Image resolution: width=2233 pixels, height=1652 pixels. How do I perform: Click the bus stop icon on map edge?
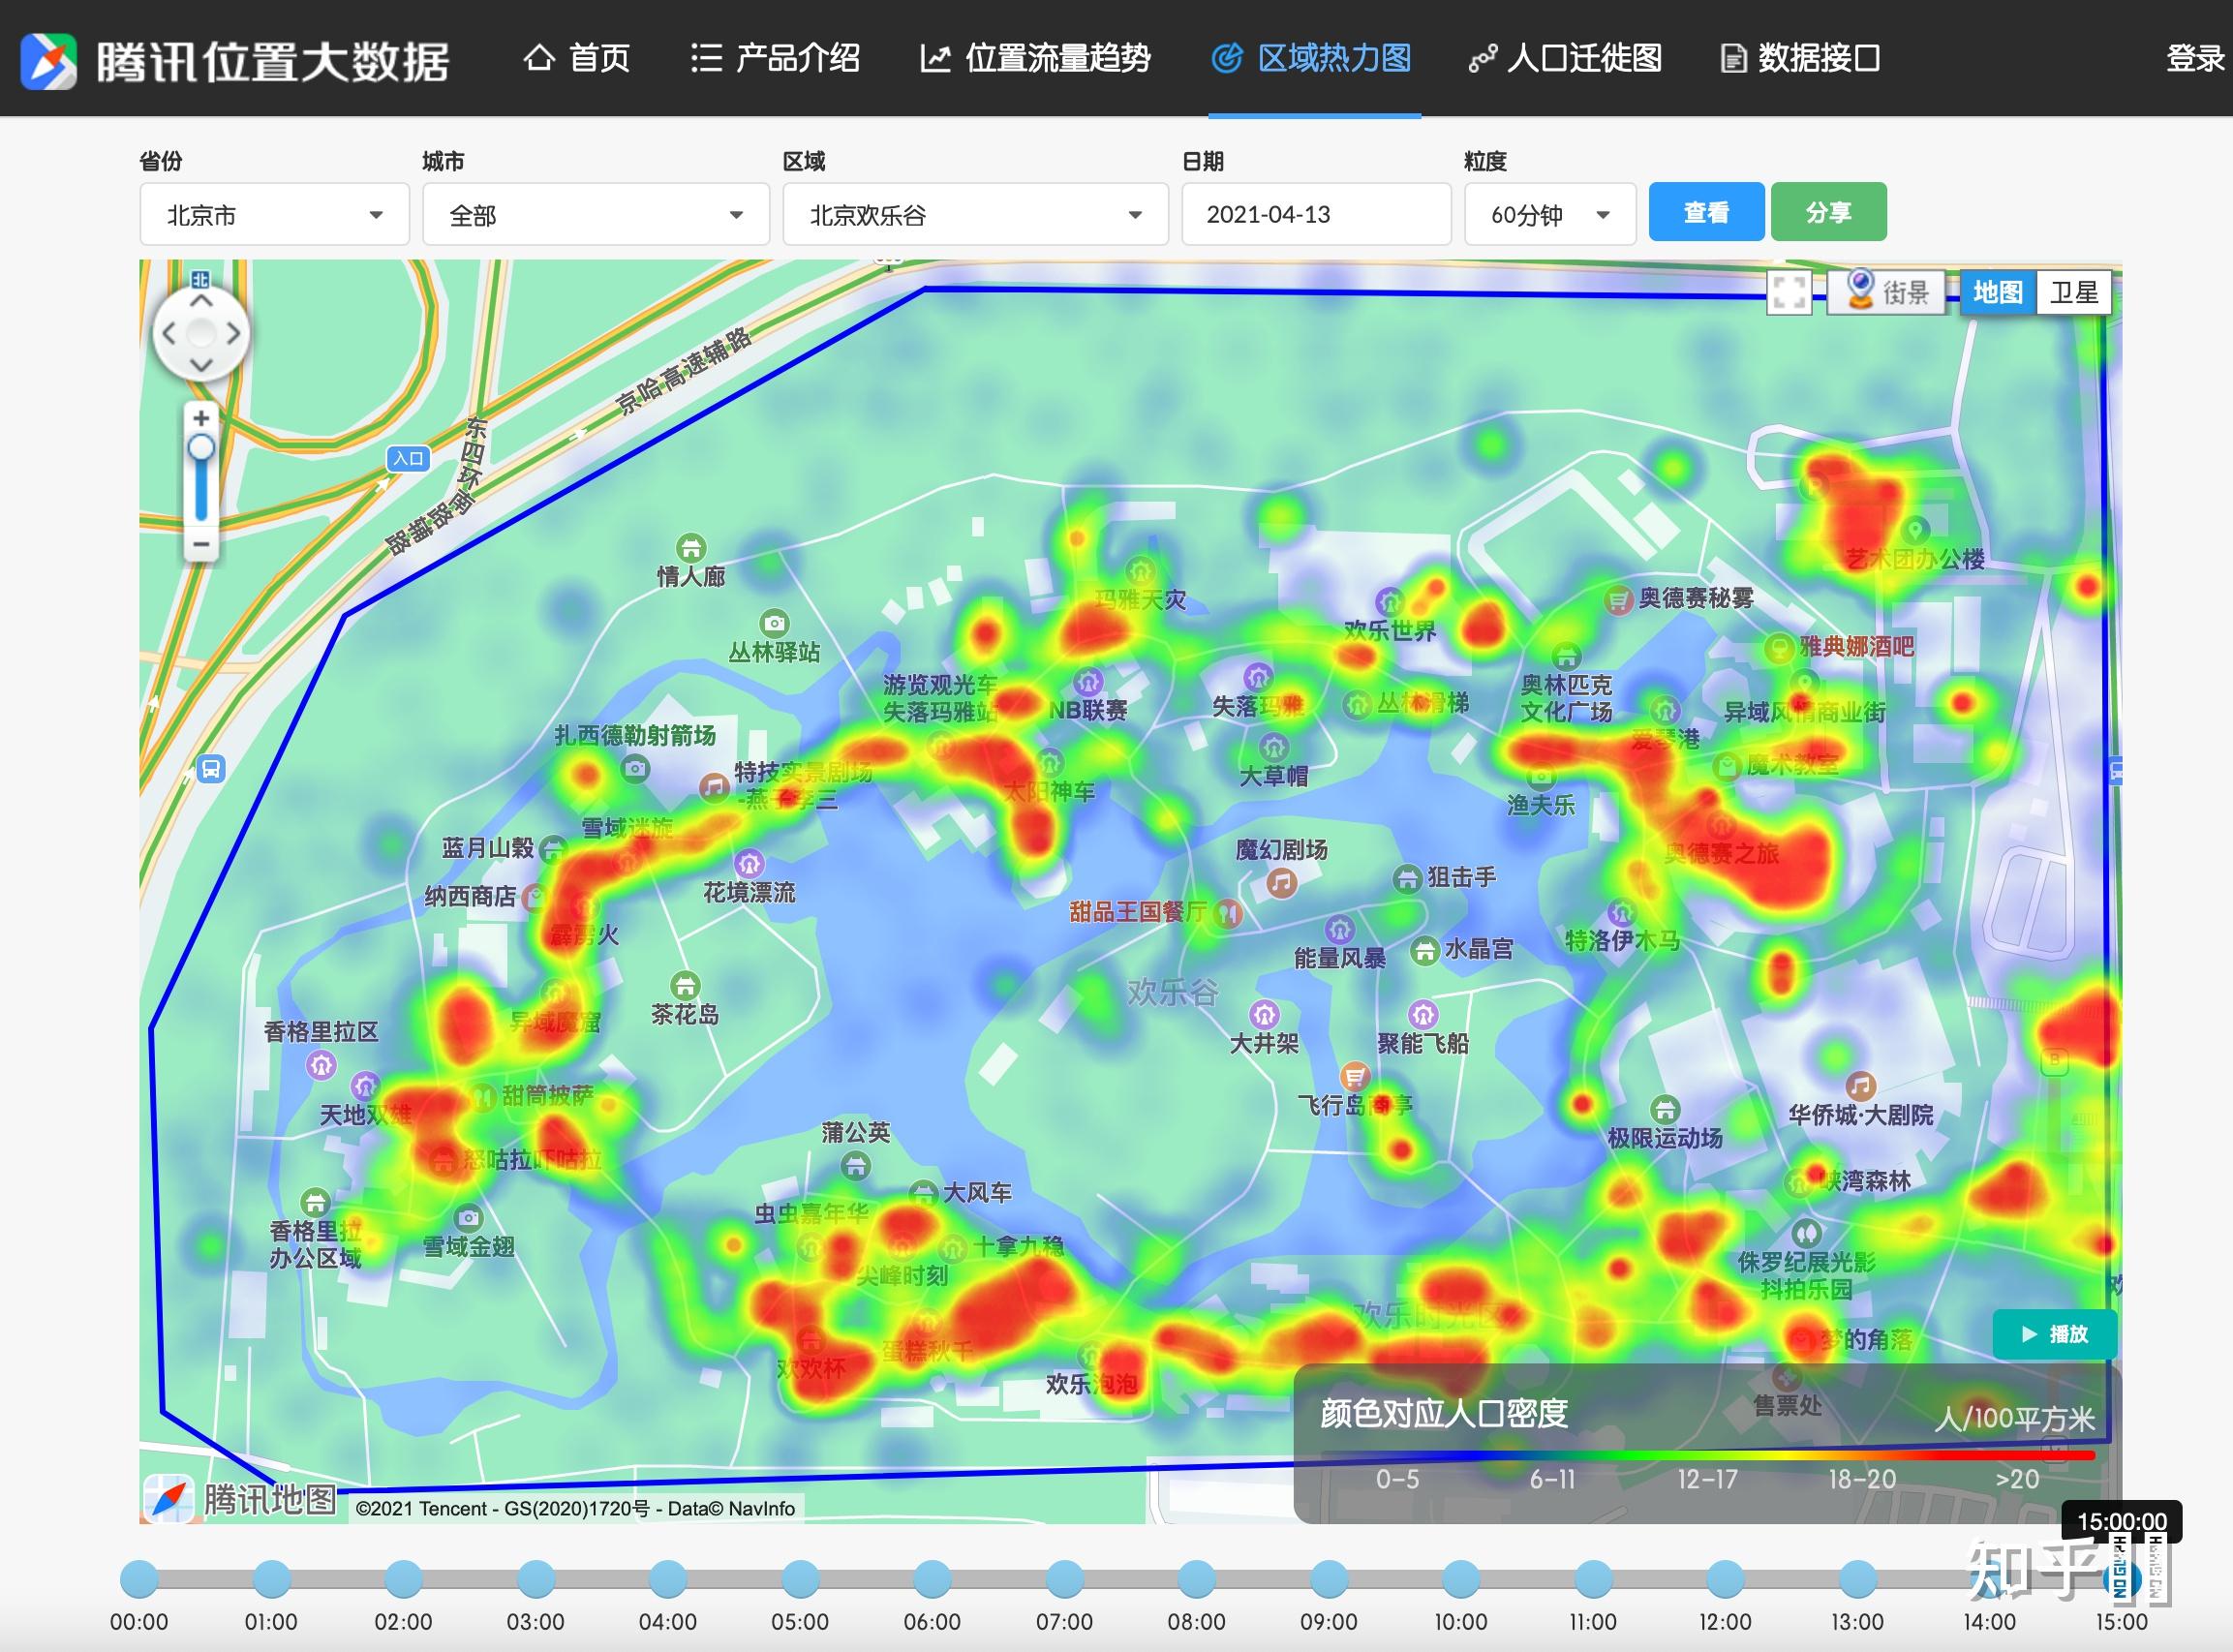(211, 769)
